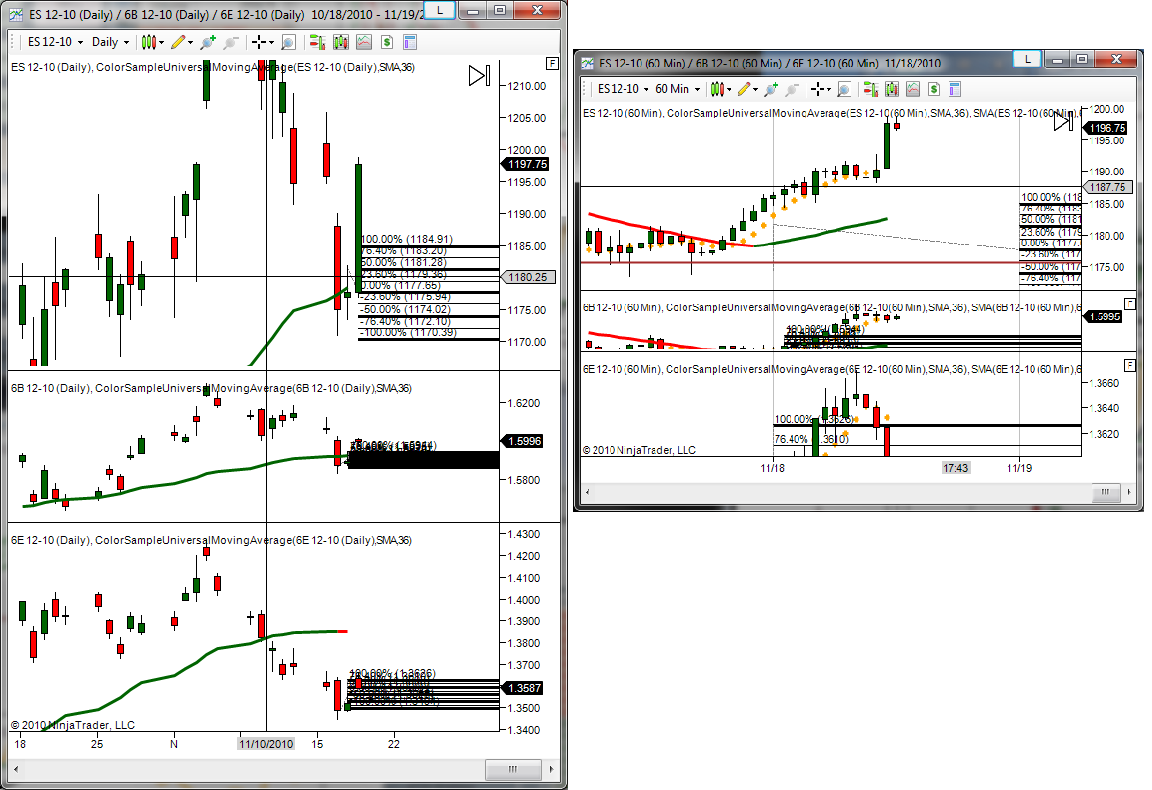Screen dimensions: 1152x790
Task: Open instrument selector ES 12-10 in Daily window
Action: (55, 42)
